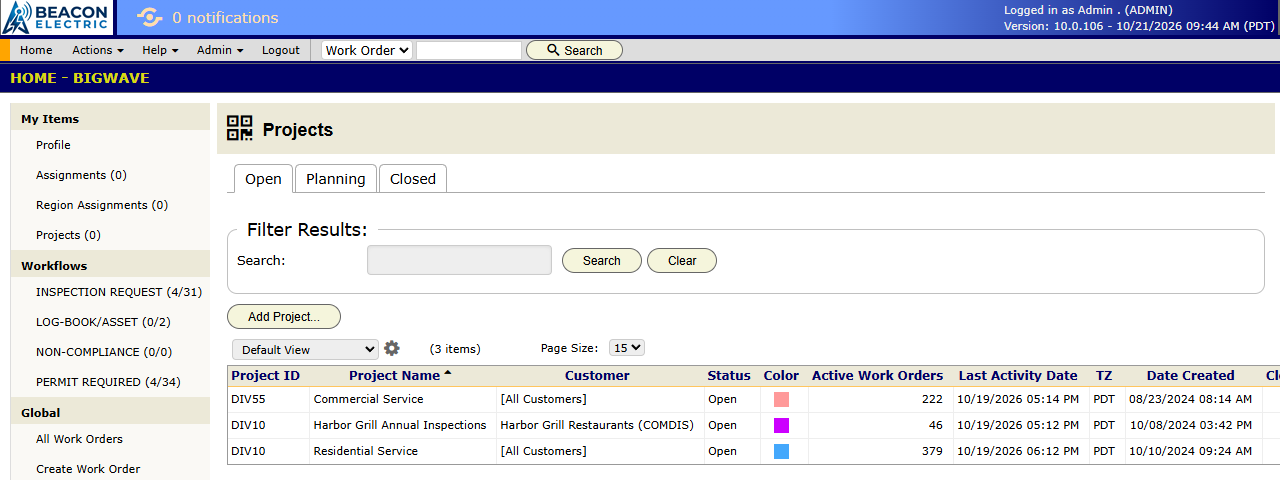Viewport: 1280px width, 480px height.
Task: Sort by Last Activity Date column
Action: (x=1018, y=376)
